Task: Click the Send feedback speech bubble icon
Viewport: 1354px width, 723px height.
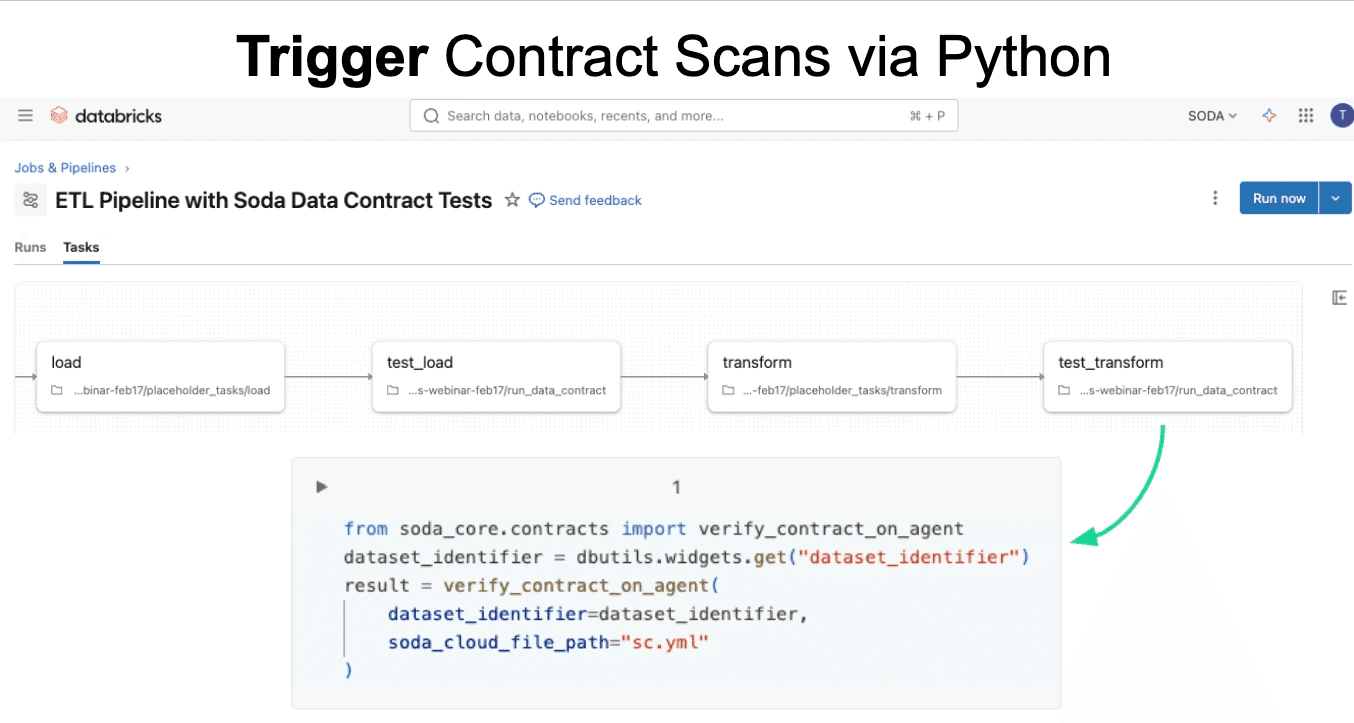Action: click(537, 200)
